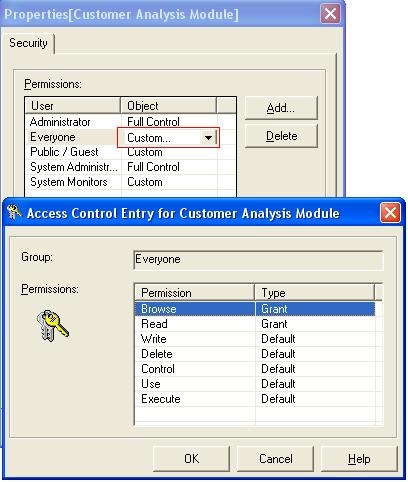The width and height of the screenshot is (408, 482).
Task: Select the Browse permission row
Action: point(255,309)
